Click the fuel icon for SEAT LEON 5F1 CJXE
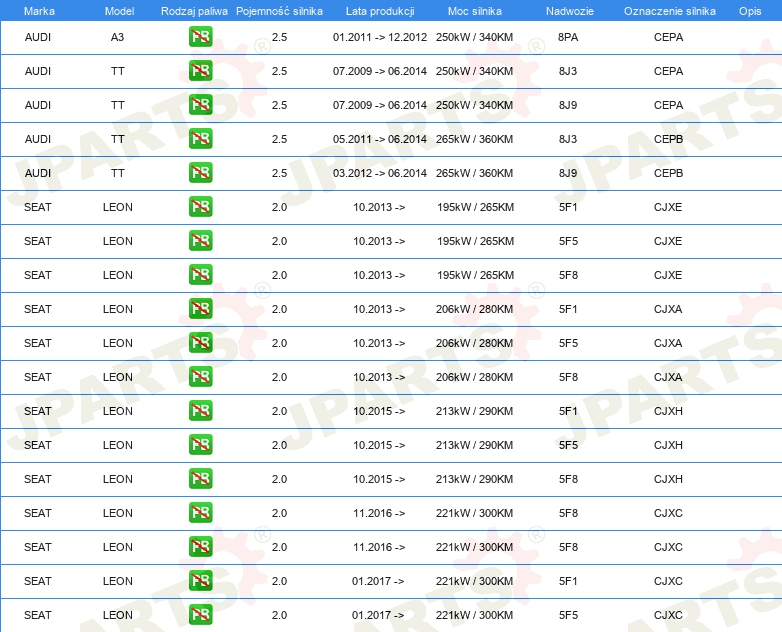Viewport: 782px width, 632px height. pyautogui.click(x=200, y=207)
